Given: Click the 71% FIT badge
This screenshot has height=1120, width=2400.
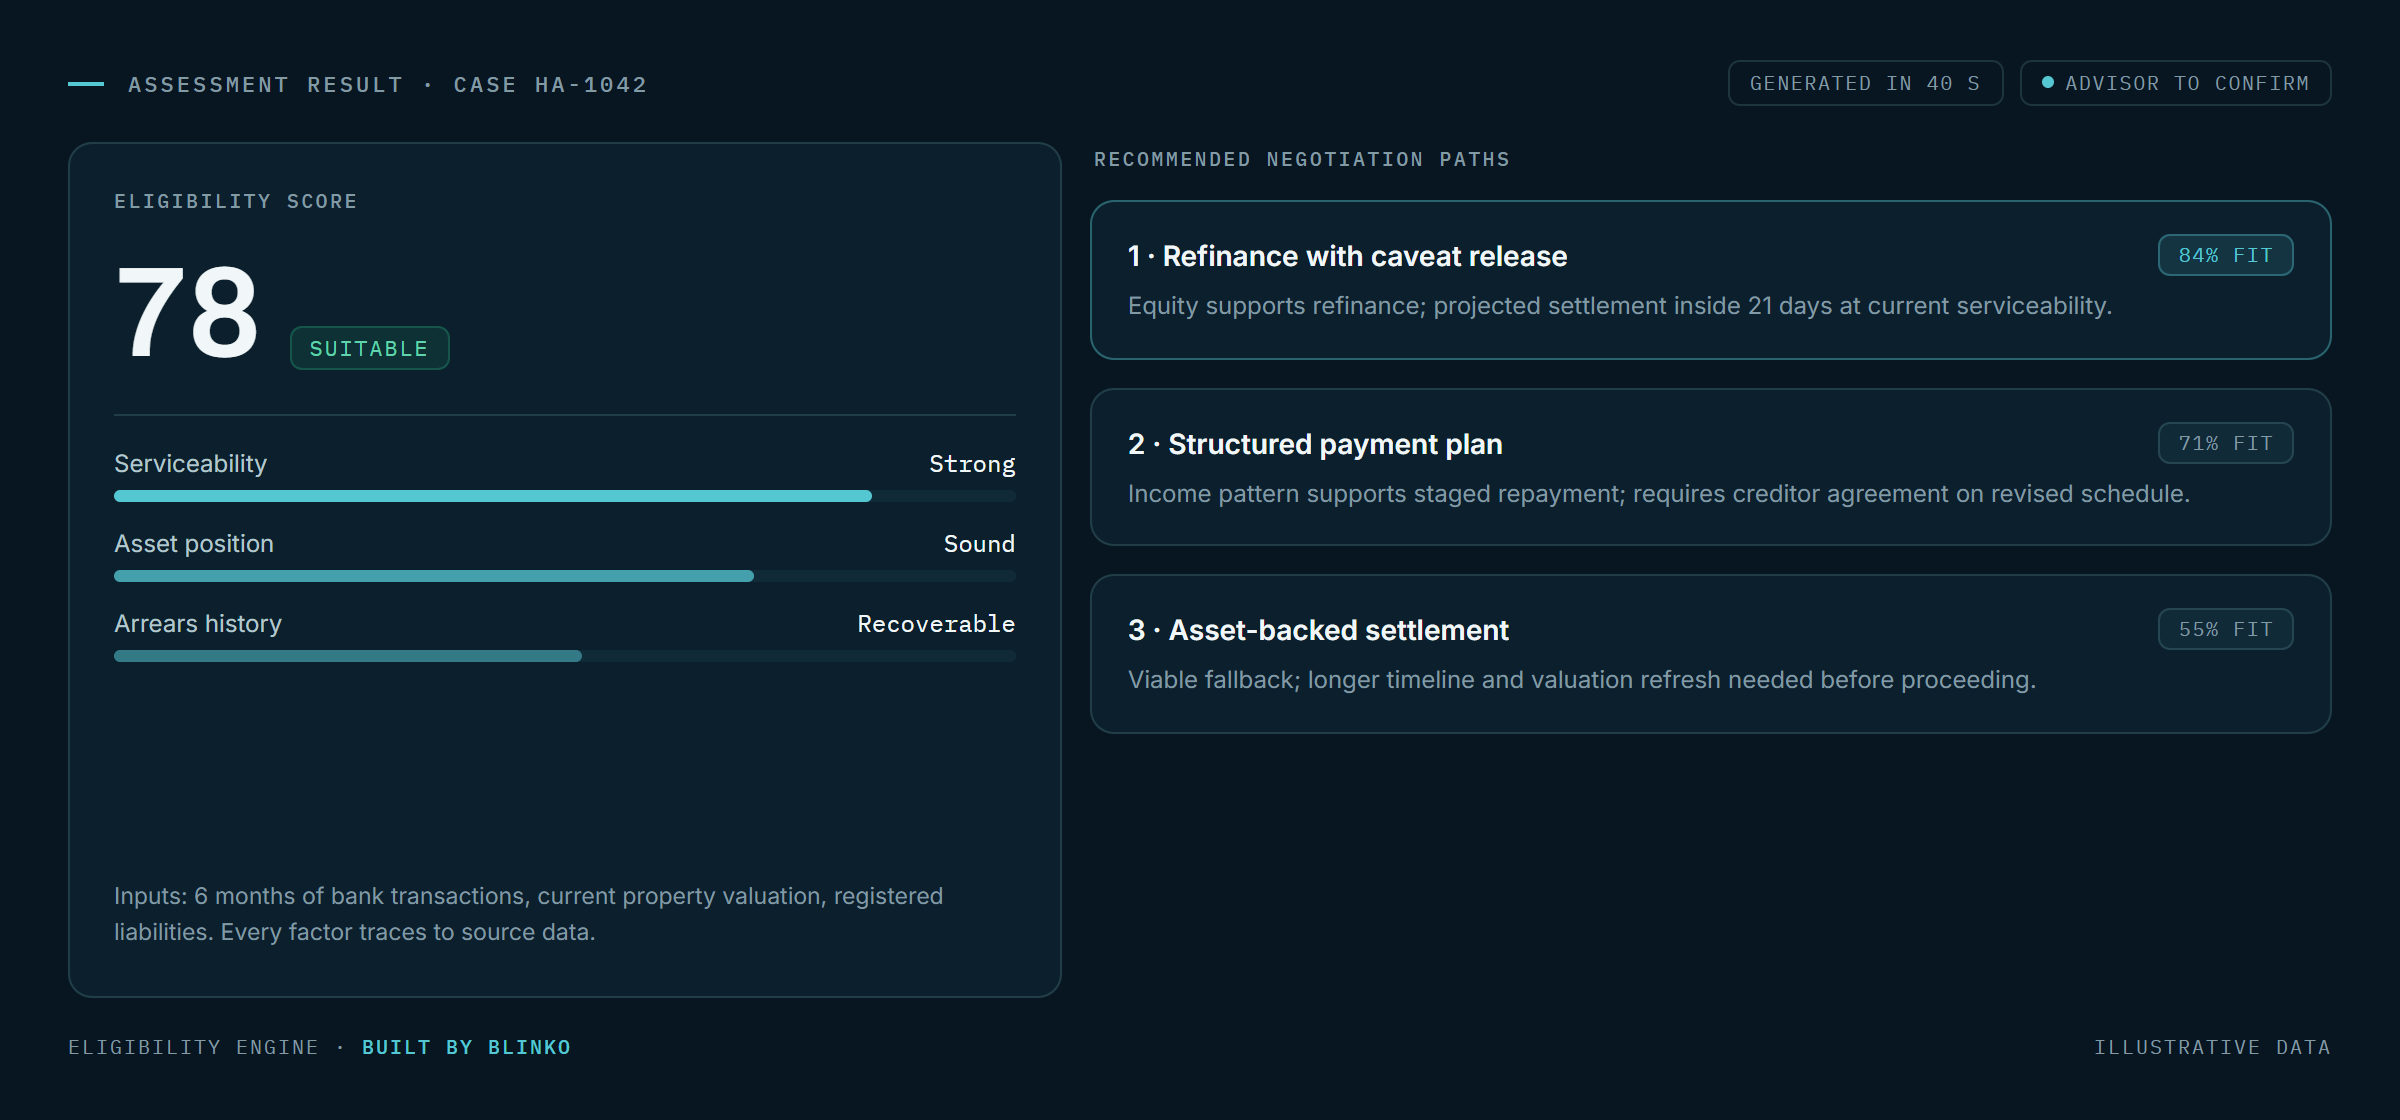Looking at the screenshot, I should [2225, 443].
